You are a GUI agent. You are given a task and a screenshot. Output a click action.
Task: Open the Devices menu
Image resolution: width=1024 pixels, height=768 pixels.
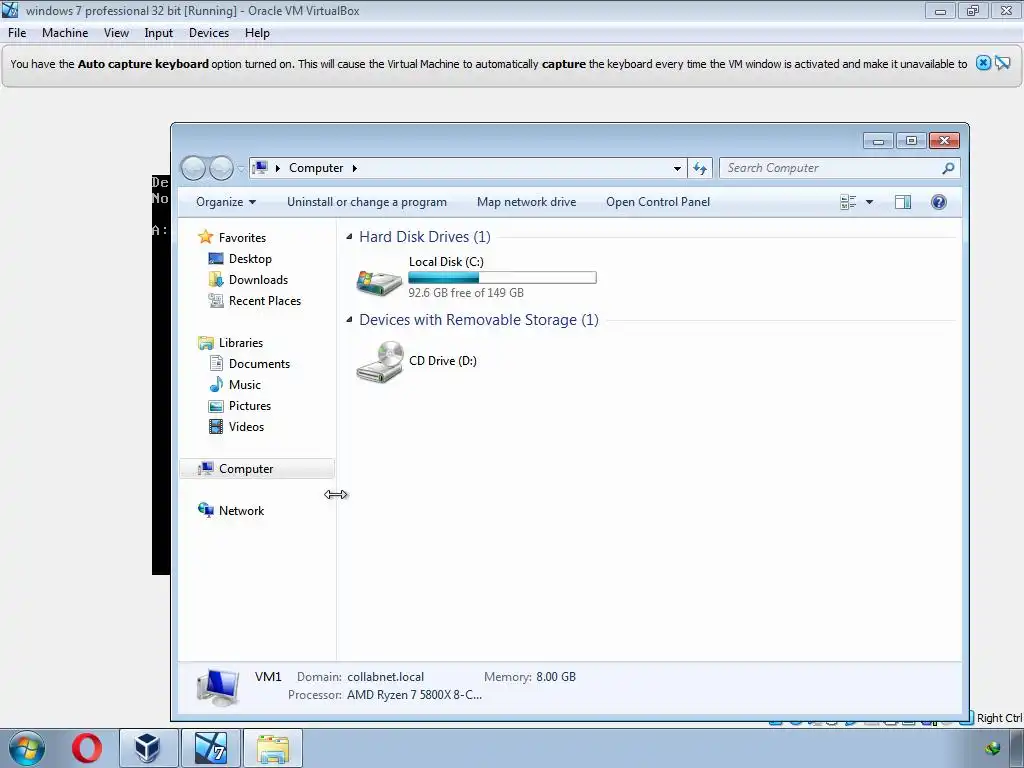coord(209,33)
